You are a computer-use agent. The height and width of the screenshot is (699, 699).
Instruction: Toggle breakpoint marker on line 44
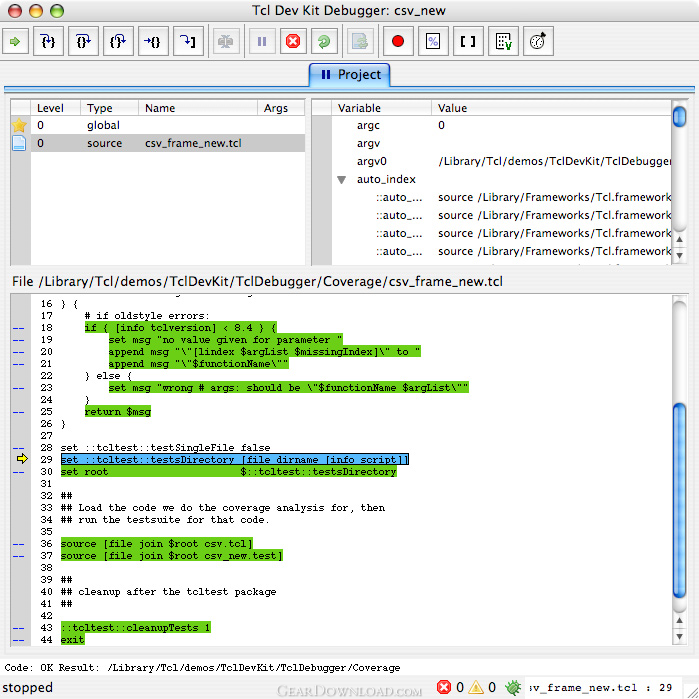[18, 640]
